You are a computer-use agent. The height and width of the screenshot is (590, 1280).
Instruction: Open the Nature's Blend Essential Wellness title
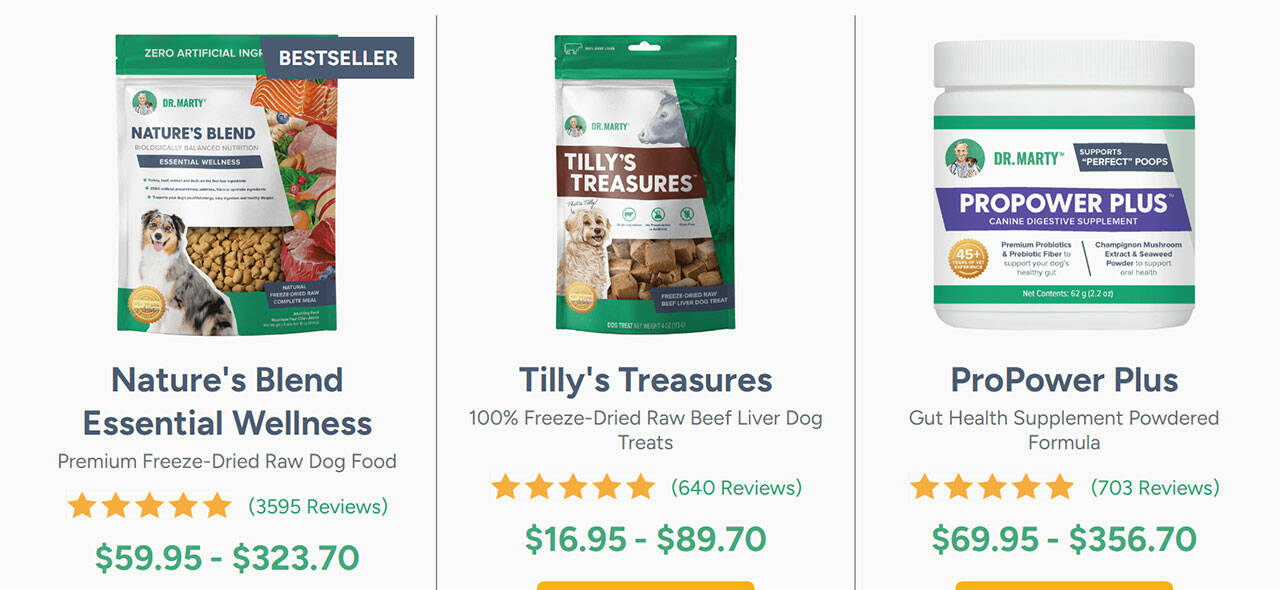pos(227,401)
